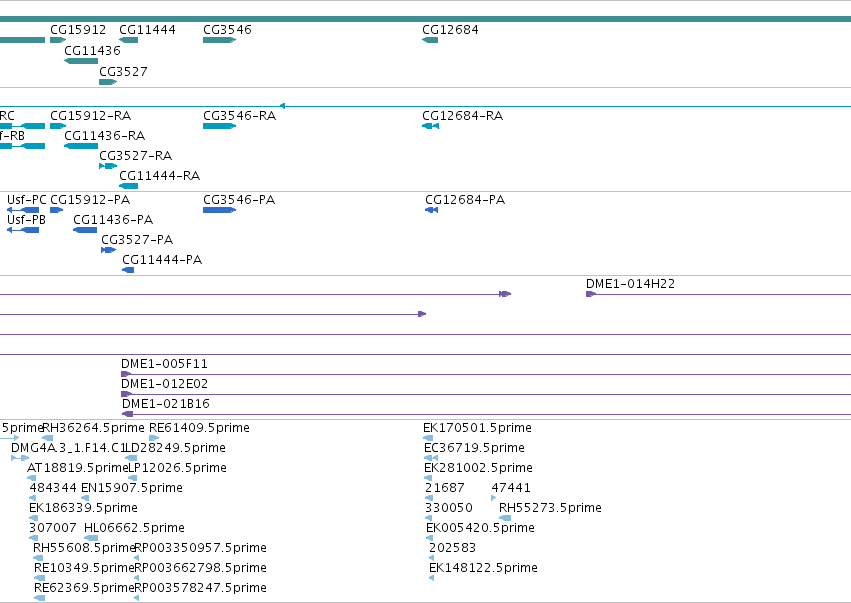Select the EK281002.5prime EST
The height and width of the screenshot is (603, 851).
coord(428,478)
